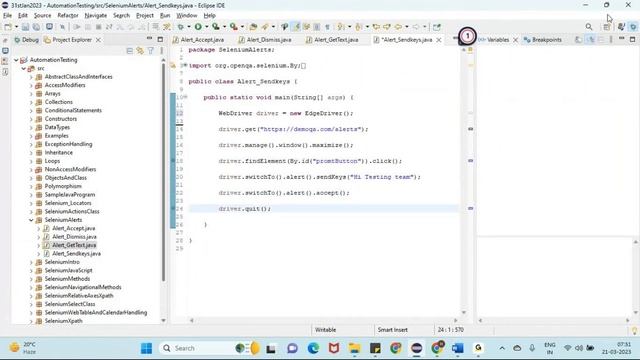The height and width of the screenshot is (360, 640).
Task: Click the global search magnifier icon
Action: (589, 27)
